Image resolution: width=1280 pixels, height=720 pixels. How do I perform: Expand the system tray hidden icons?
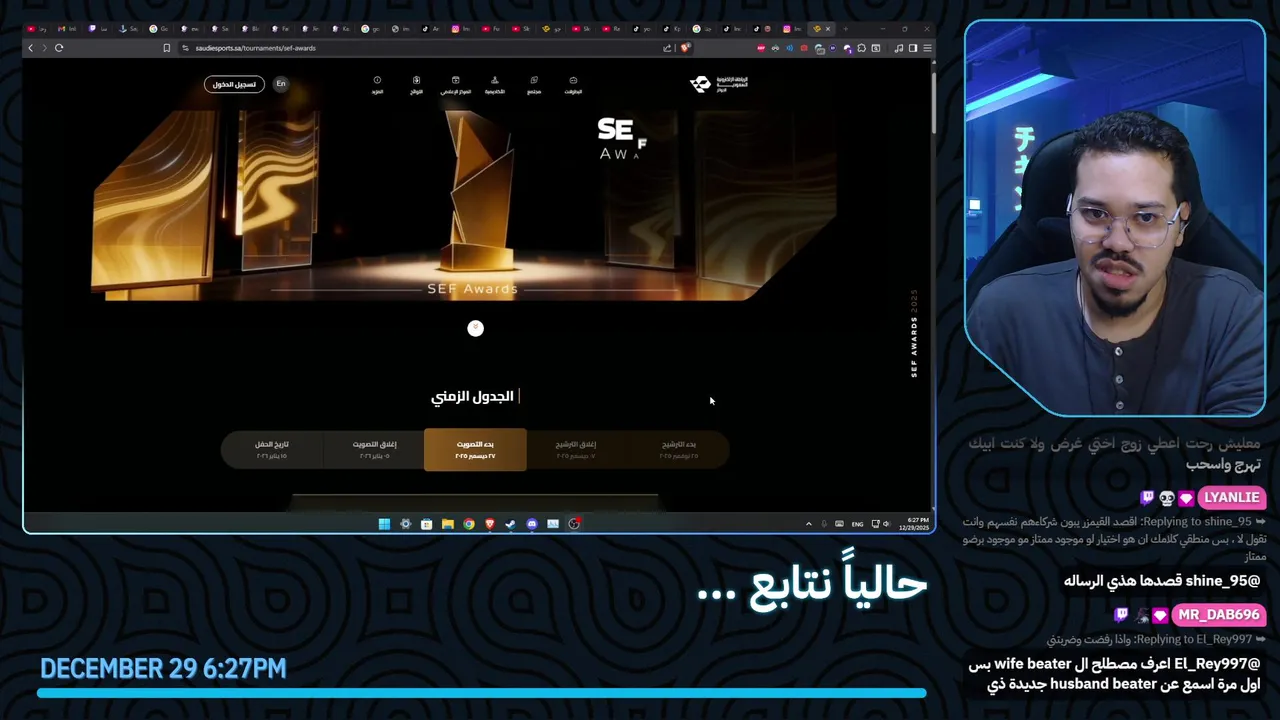808,524
